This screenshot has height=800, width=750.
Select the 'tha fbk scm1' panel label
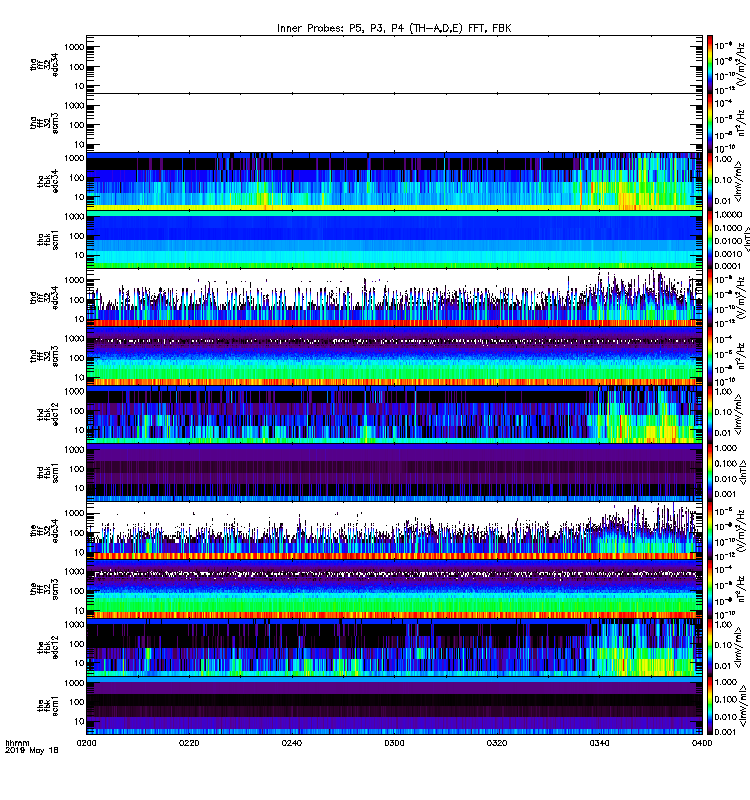(48, 240)
